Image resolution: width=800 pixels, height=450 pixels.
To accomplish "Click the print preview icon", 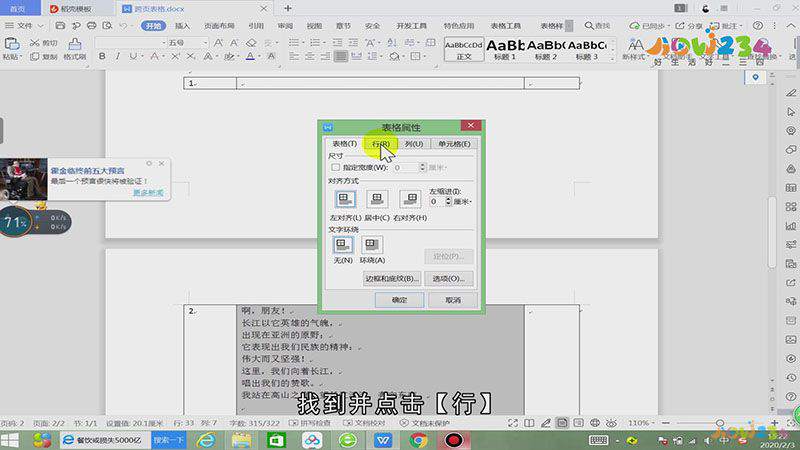I will pyautogui.click(x=107, y=25).
